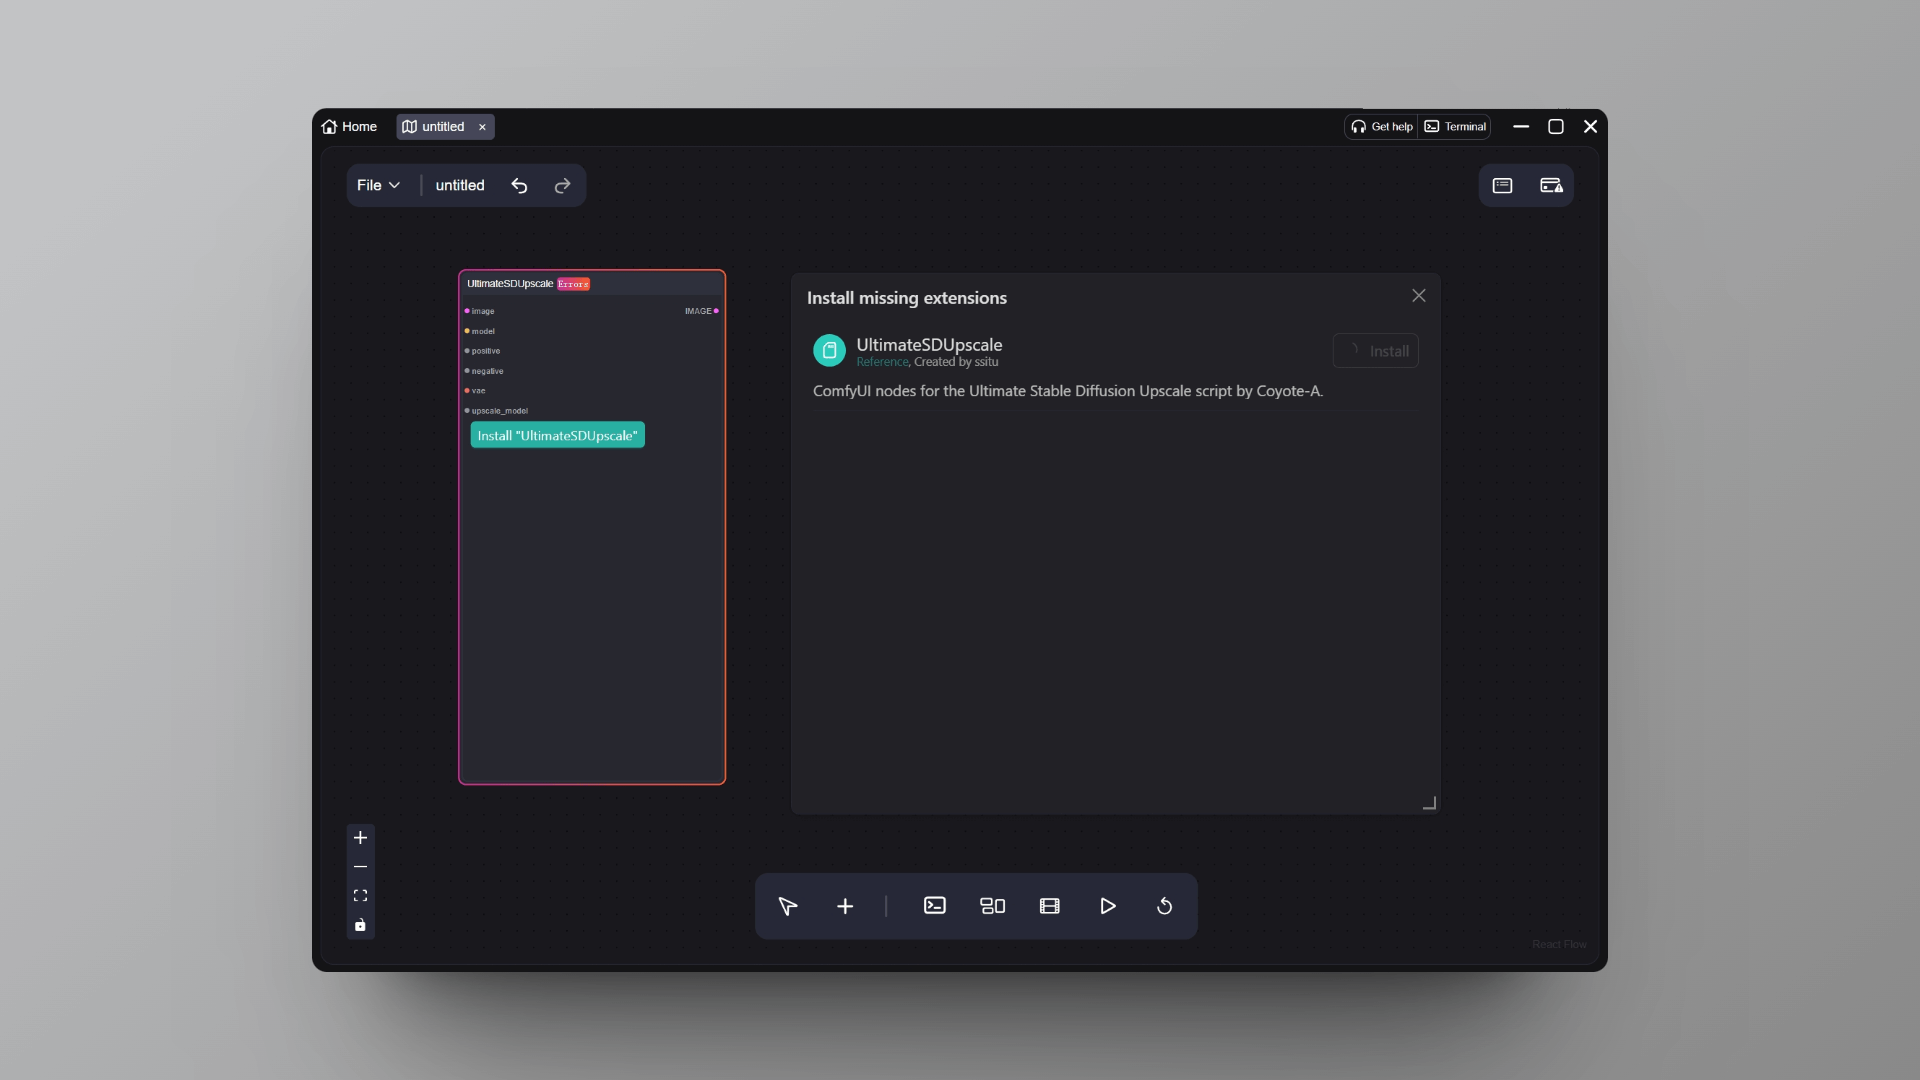Click the vae input port
1920x1080 pixels.
pos(467,391)
